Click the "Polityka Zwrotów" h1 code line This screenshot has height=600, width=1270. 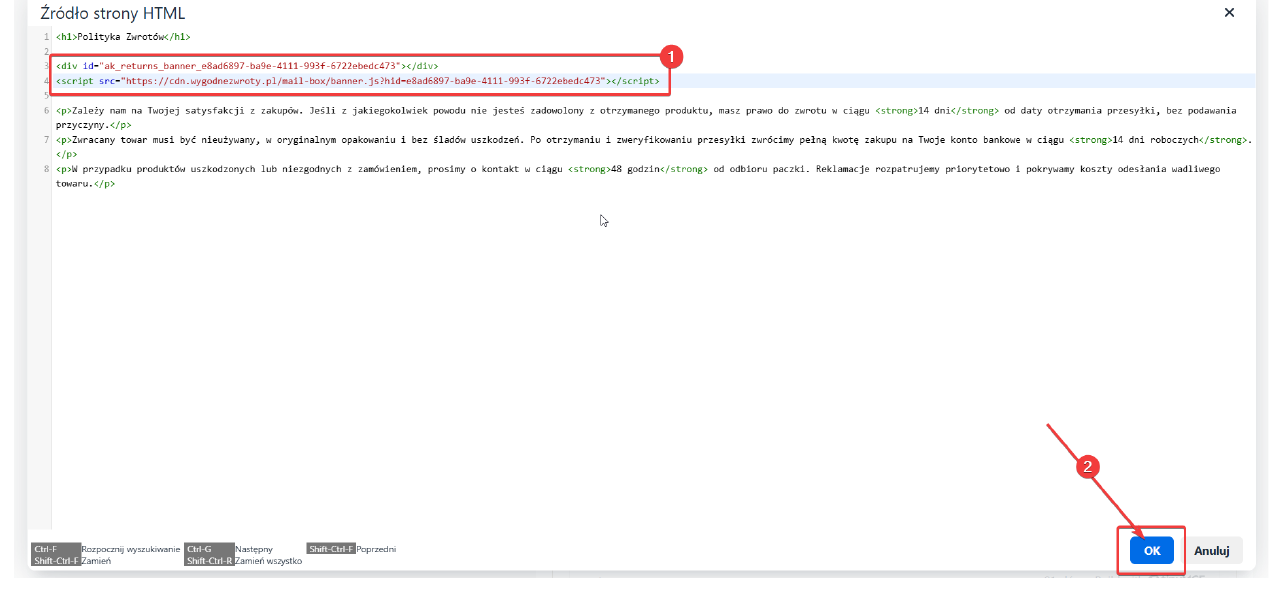[123, 37]
